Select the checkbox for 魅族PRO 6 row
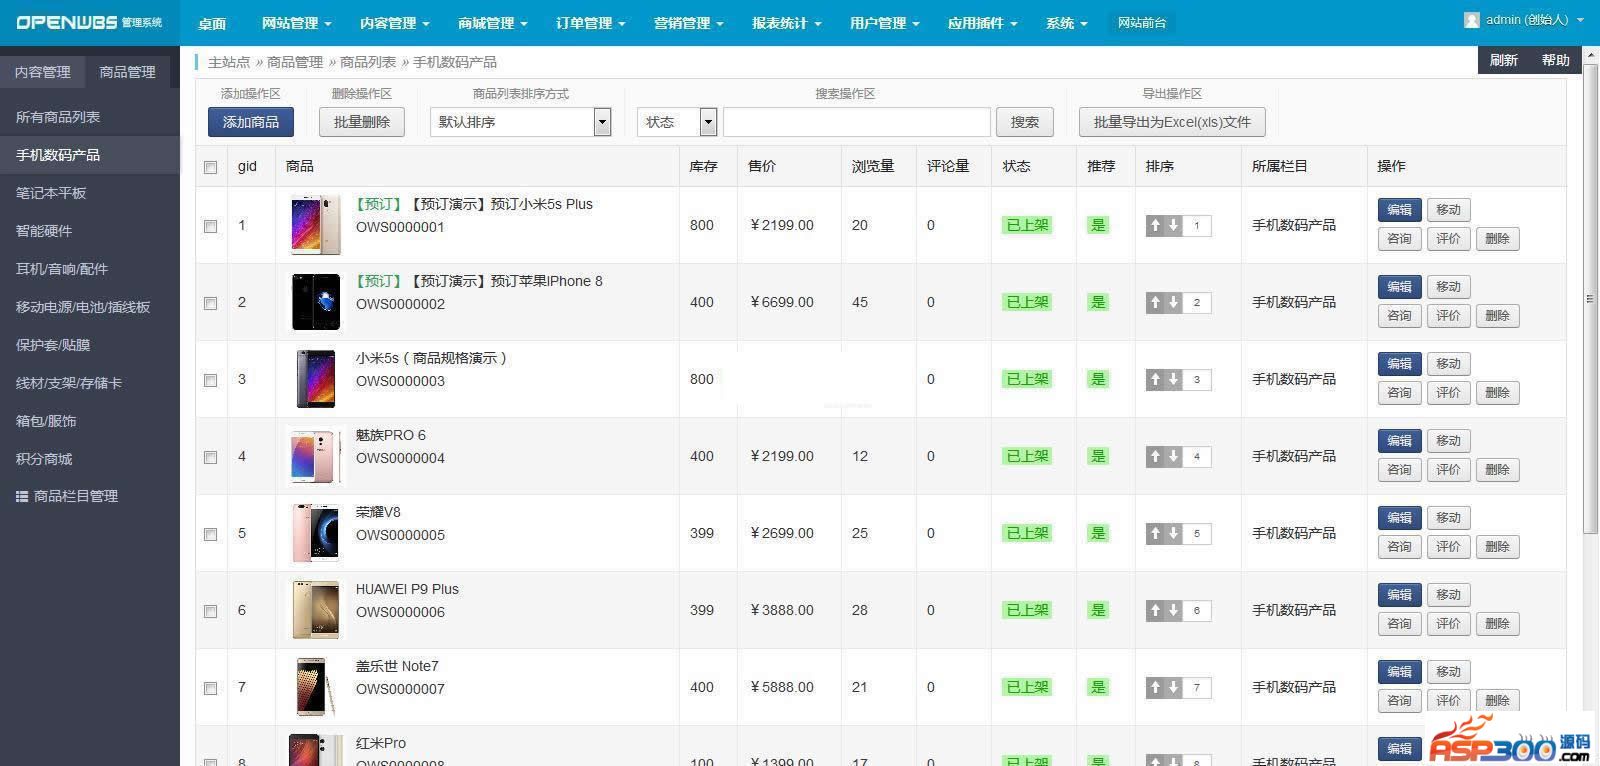 tap(210, 457)
